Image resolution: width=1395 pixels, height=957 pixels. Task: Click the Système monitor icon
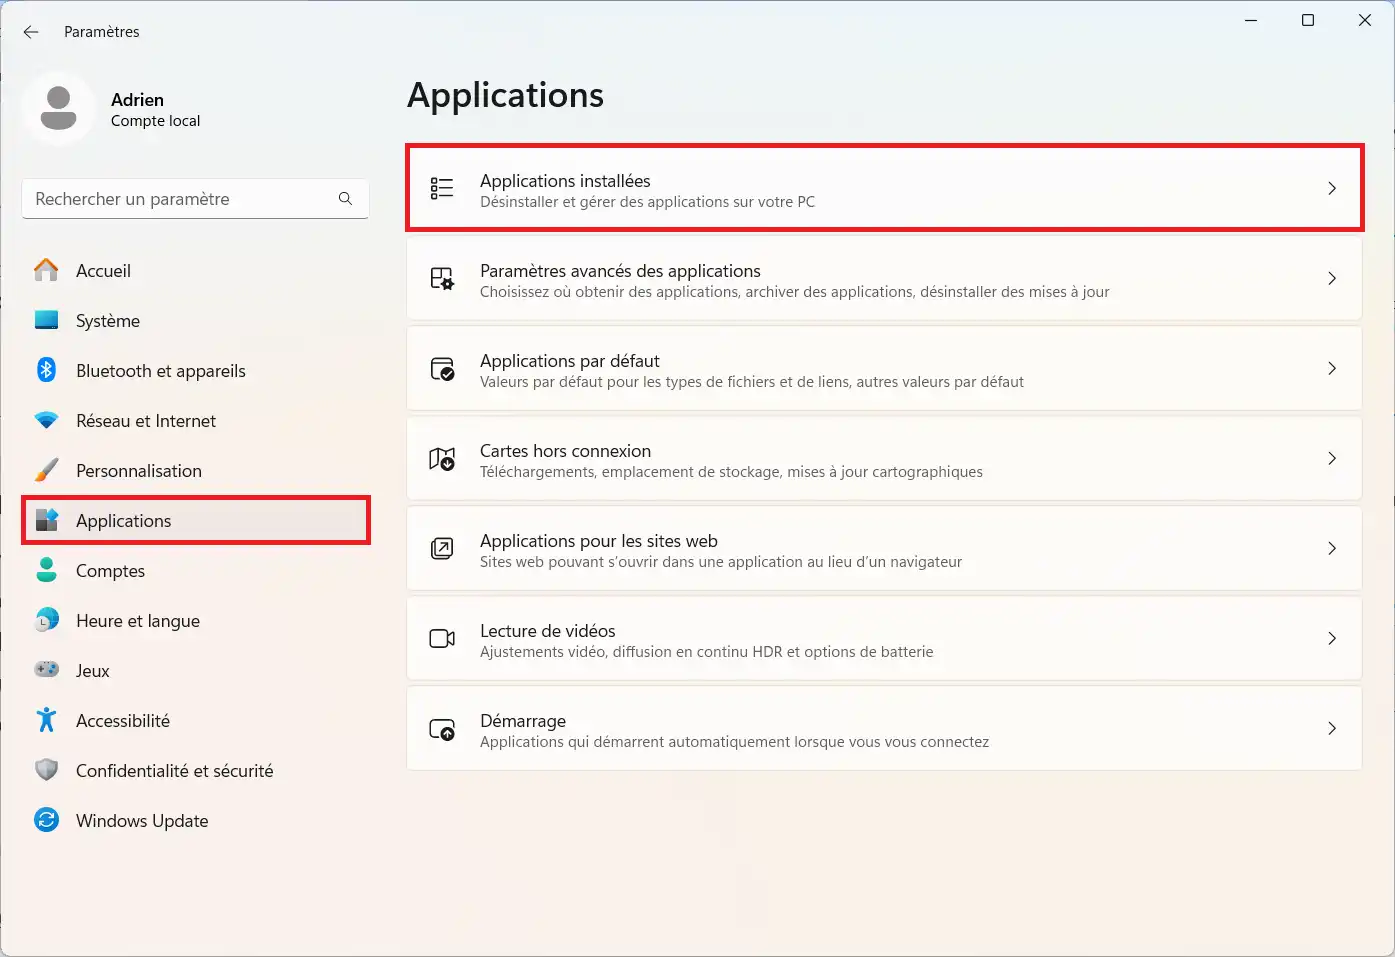click(46, 320)
